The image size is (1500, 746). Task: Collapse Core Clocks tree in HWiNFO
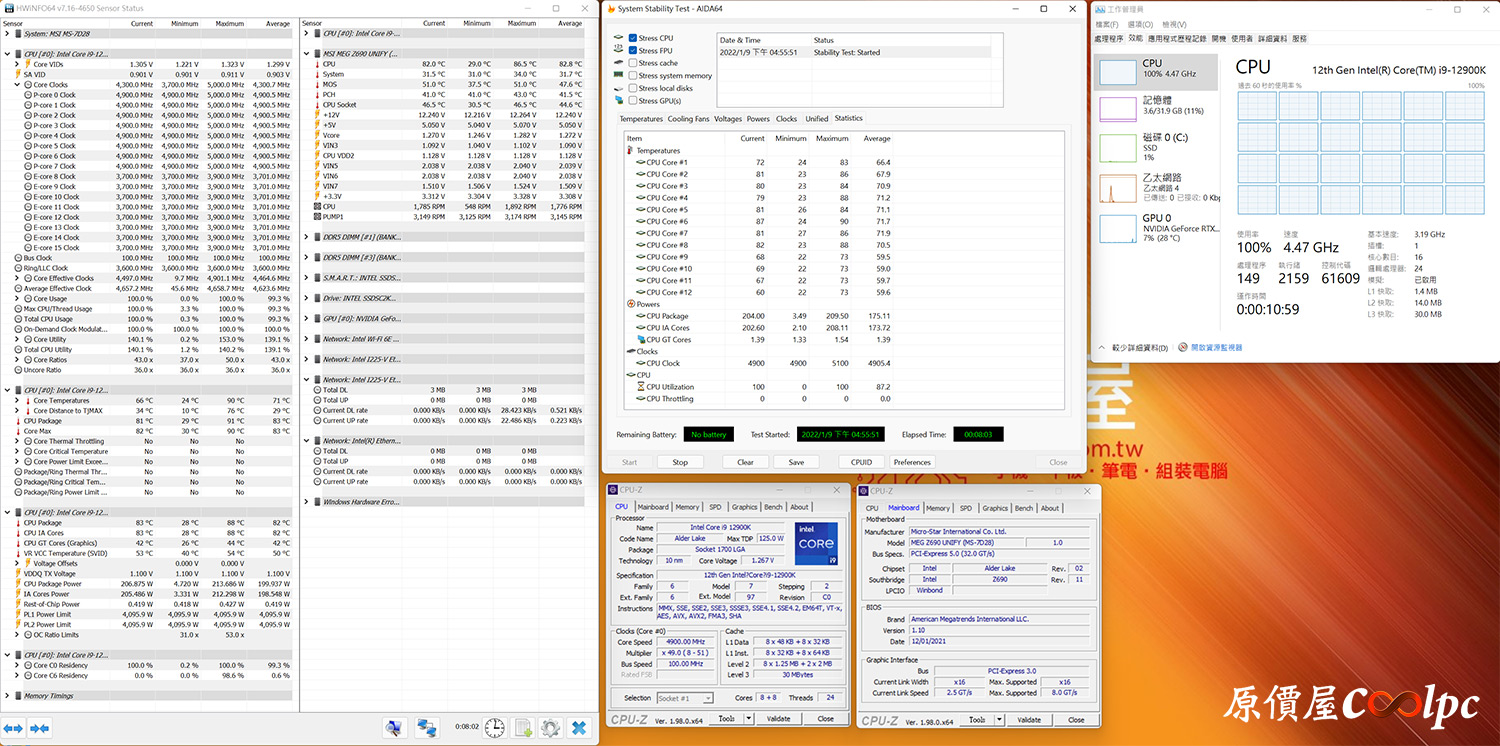point(17,85)
